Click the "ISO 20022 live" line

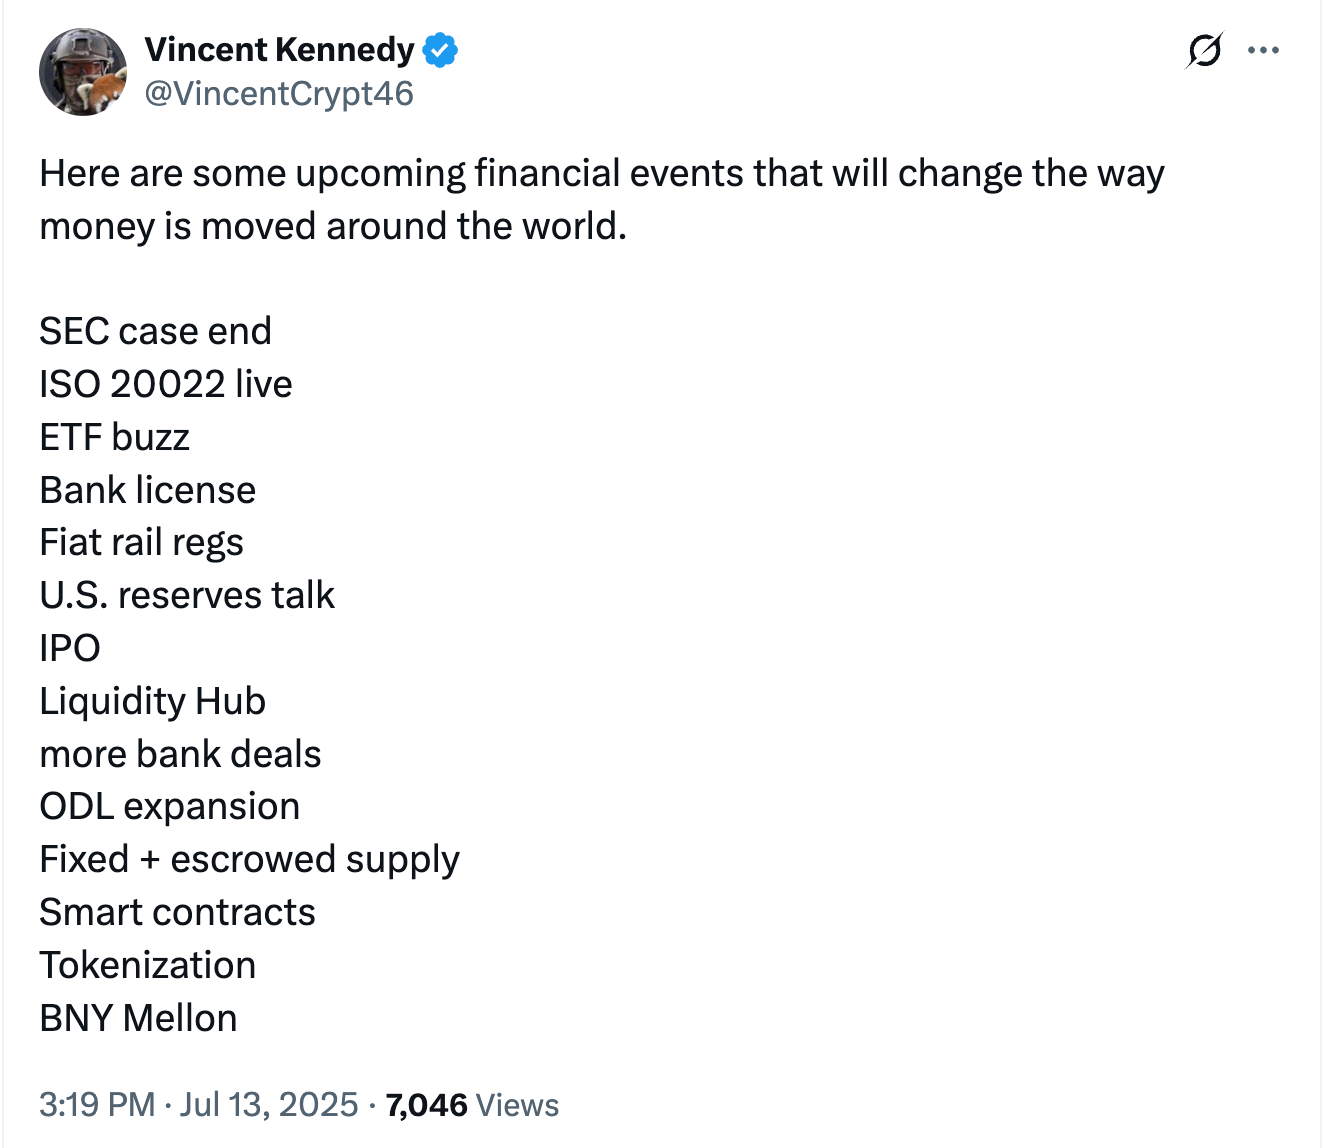click(x=166, y=384)
